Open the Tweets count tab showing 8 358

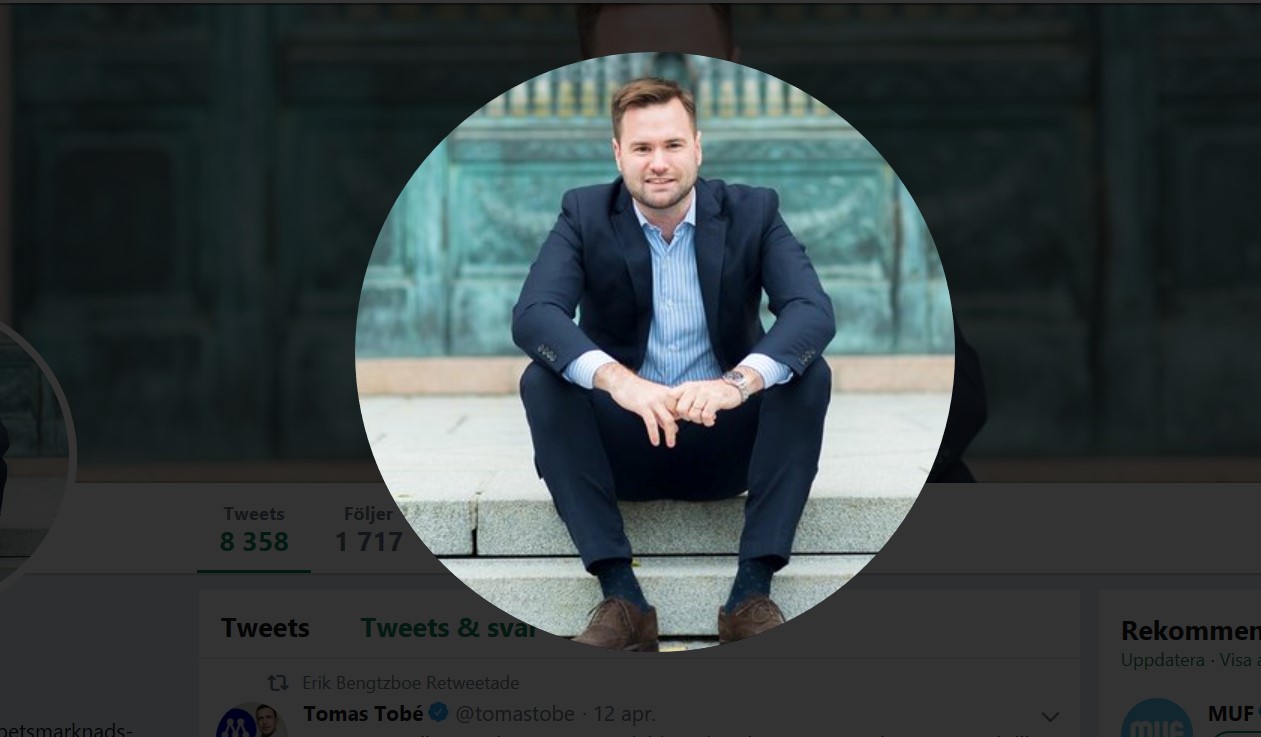(x=254, y=529)
